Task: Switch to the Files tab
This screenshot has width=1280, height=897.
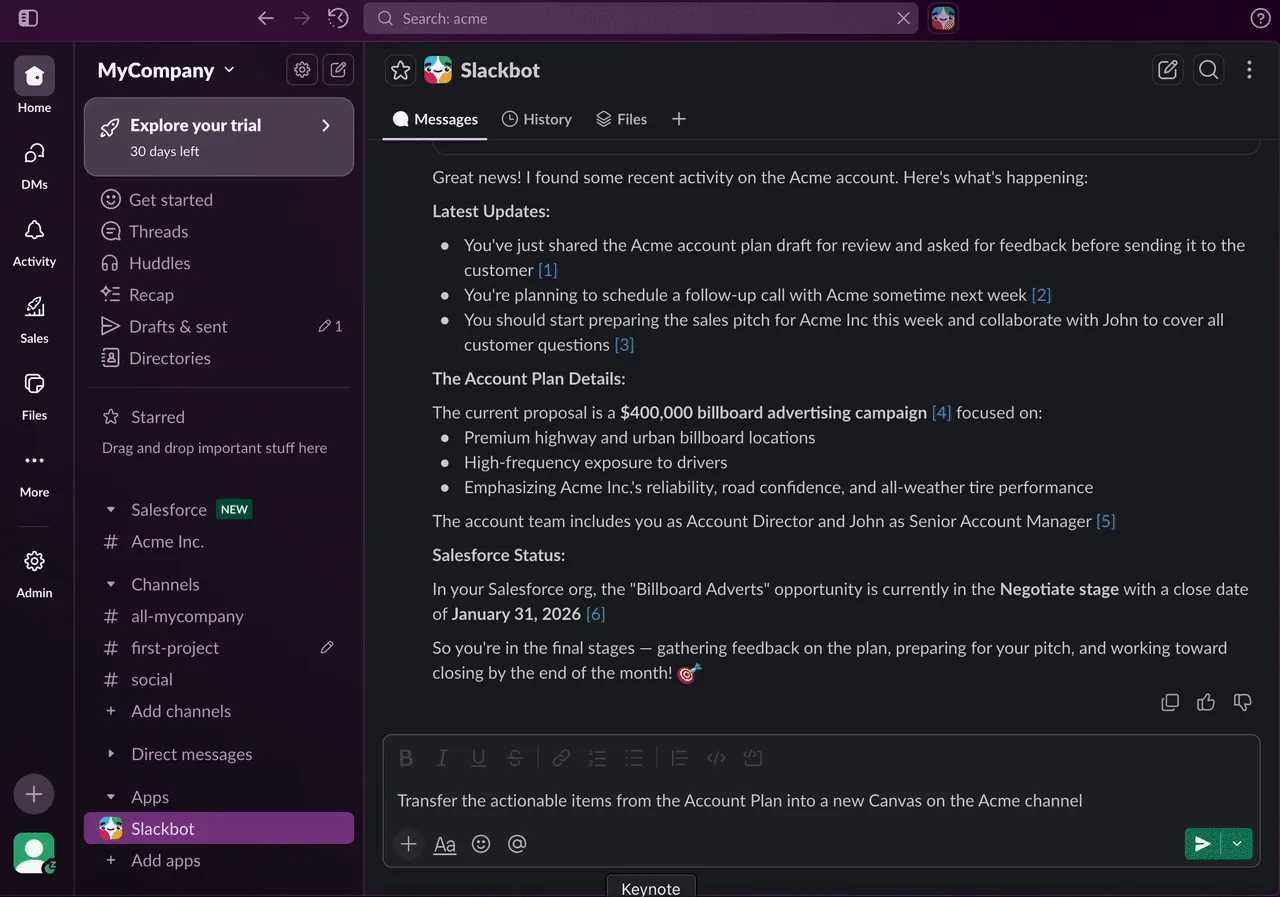Action: (x=621, y=119)
